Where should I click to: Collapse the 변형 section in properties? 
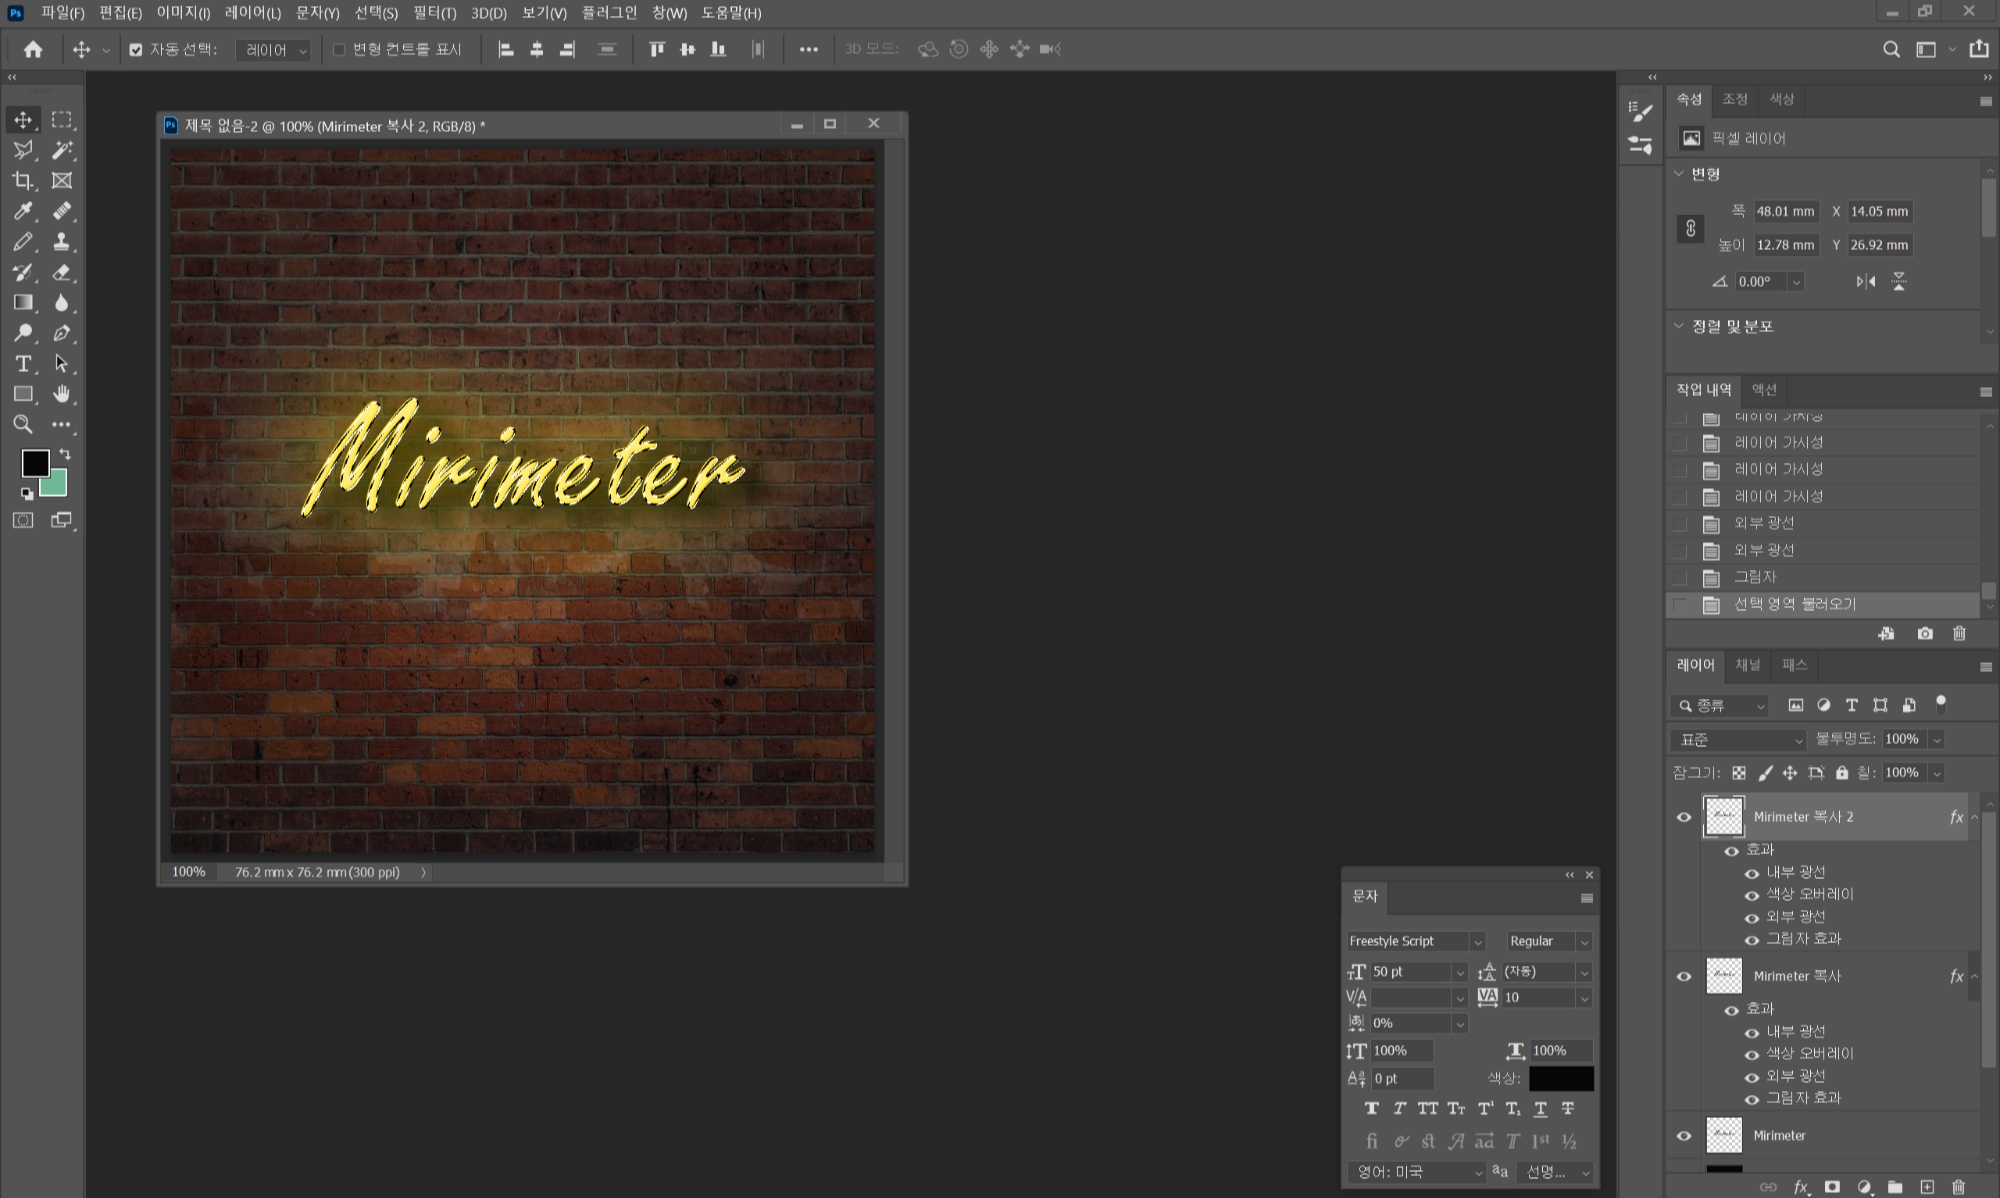(1679, 174)
